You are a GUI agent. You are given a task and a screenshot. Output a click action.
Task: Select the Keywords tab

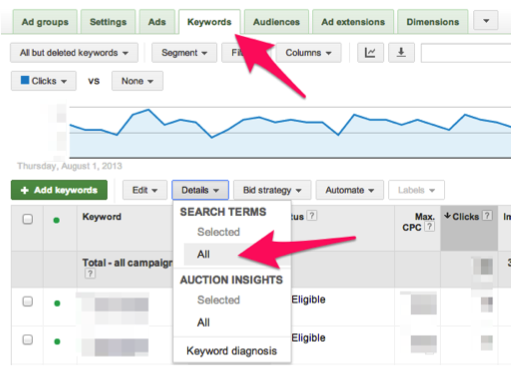(209, 22)
